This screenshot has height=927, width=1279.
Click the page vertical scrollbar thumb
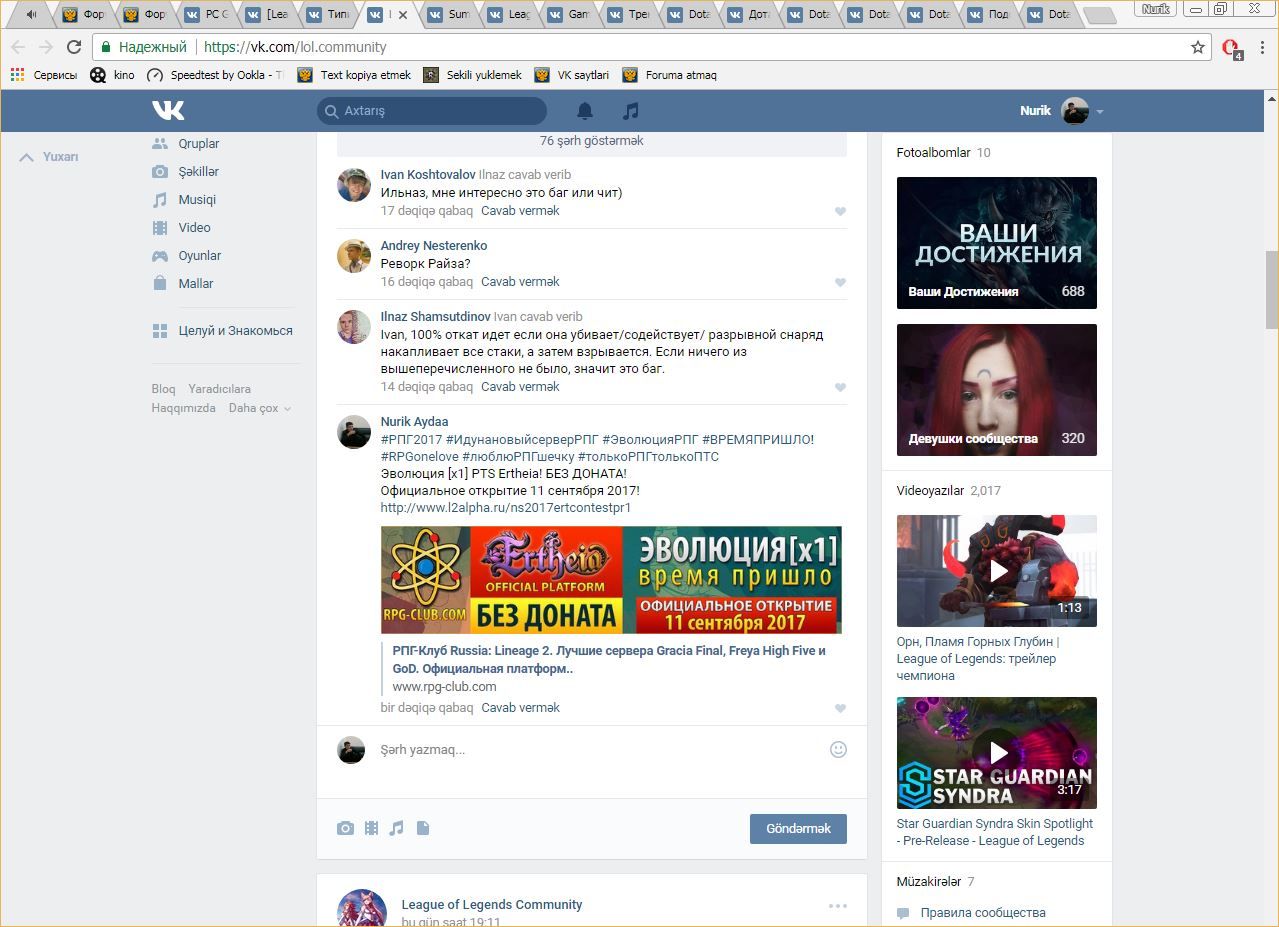point(1272,289)
